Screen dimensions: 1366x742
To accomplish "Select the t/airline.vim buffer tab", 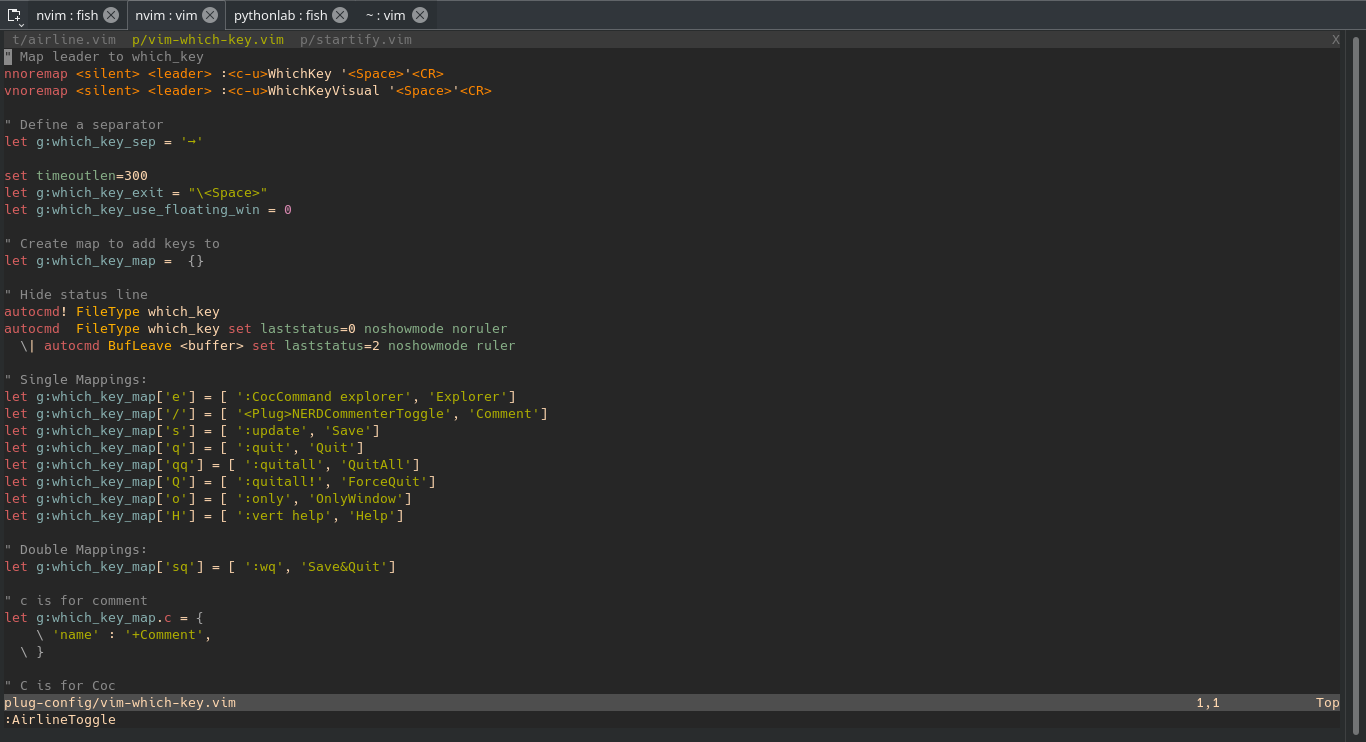I will point(63,39).
